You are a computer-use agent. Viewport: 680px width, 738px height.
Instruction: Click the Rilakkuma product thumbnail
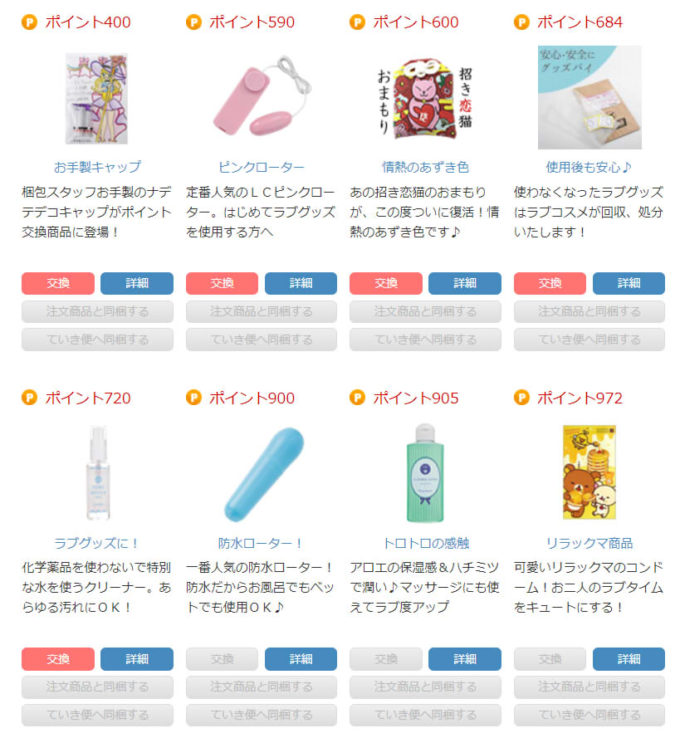pos(589,472)
